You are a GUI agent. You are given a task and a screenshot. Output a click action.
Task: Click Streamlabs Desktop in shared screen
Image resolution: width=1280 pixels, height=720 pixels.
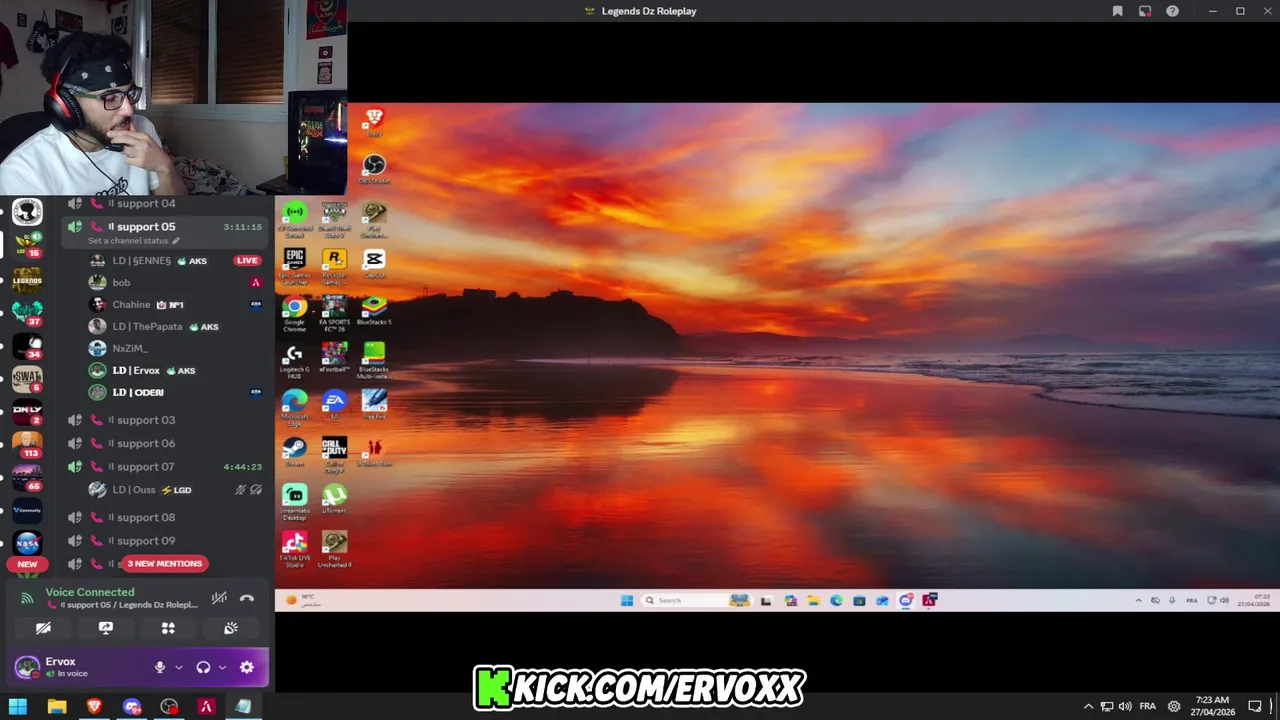pyautogui.click(x=294, y=502)
